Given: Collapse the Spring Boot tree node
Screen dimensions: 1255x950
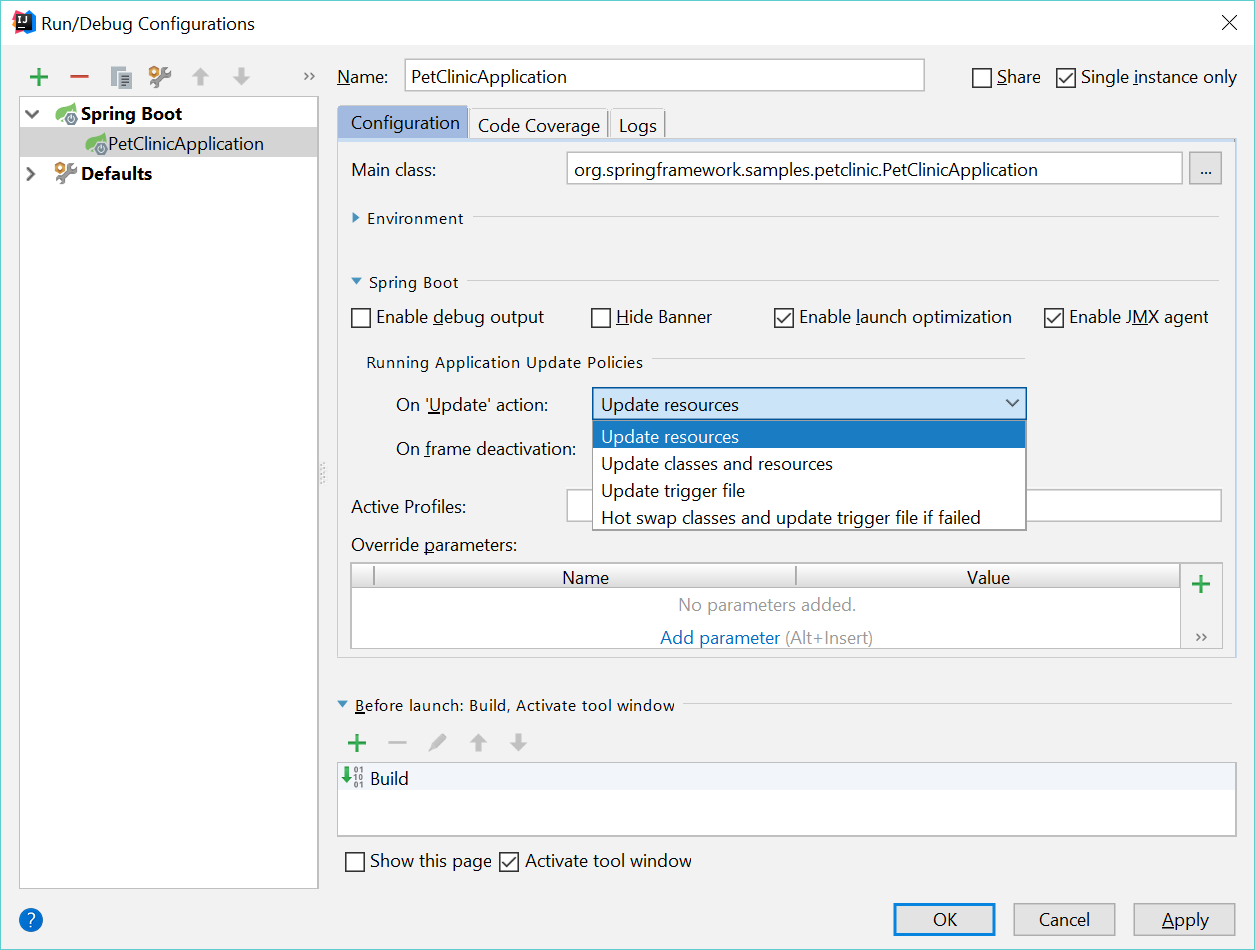Looking at the screenshot, I should [32, 114].
